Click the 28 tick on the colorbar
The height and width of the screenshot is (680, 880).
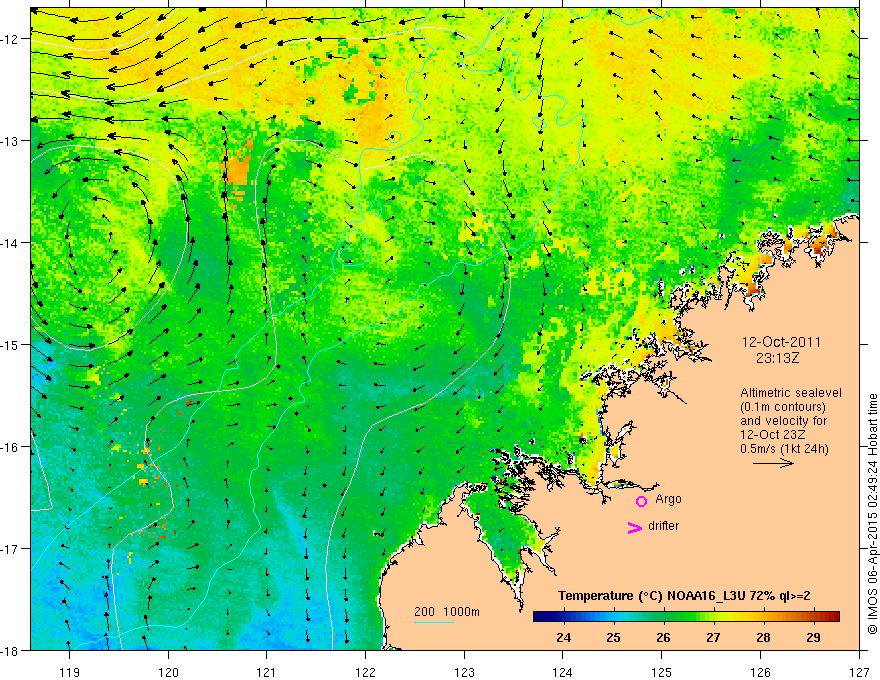point(763,637)
